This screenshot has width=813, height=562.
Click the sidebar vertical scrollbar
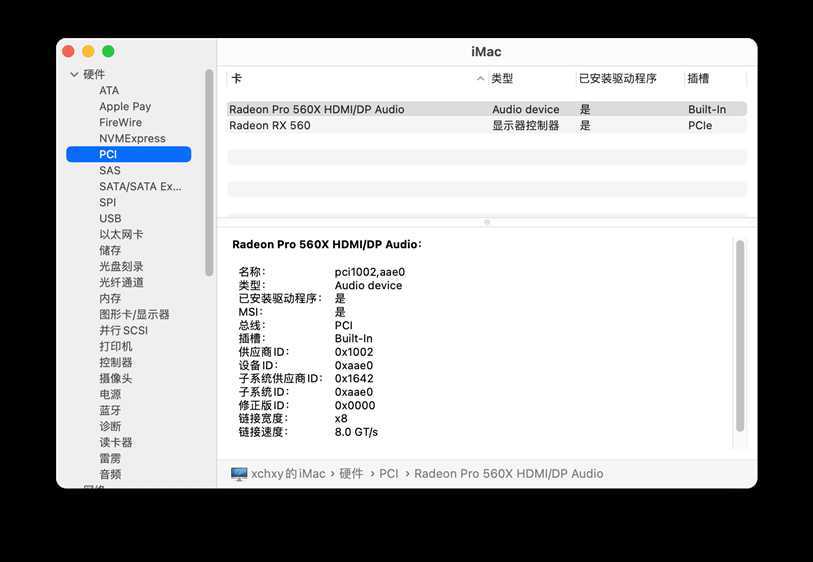coord(209,173)
